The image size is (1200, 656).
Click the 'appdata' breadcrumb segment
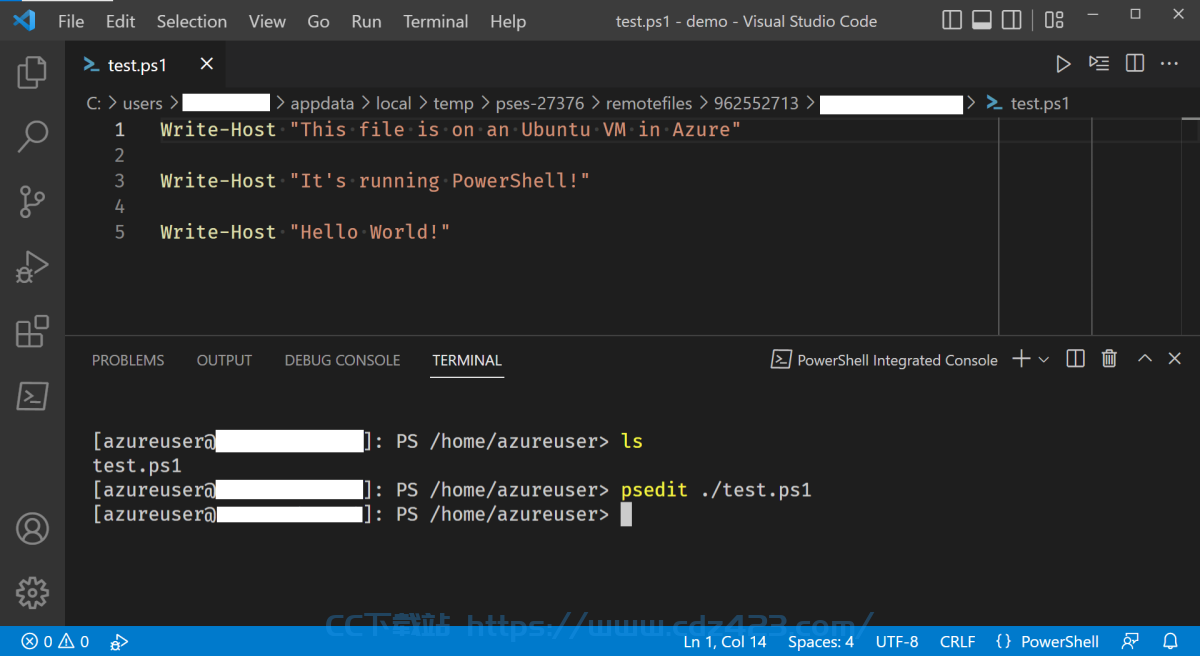point(321,103)
